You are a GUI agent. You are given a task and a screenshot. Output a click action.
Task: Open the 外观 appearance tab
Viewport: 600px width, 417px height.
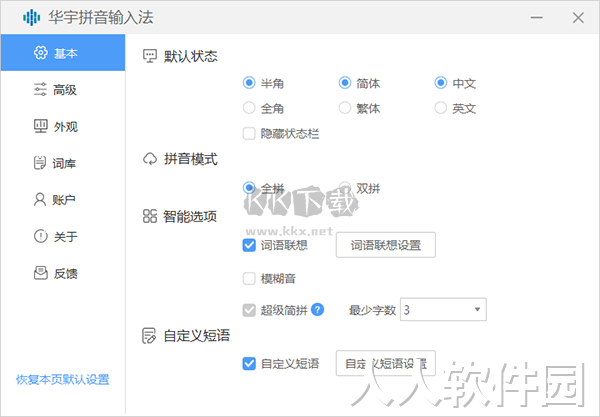pyautogui.click(x=63, y=126)
